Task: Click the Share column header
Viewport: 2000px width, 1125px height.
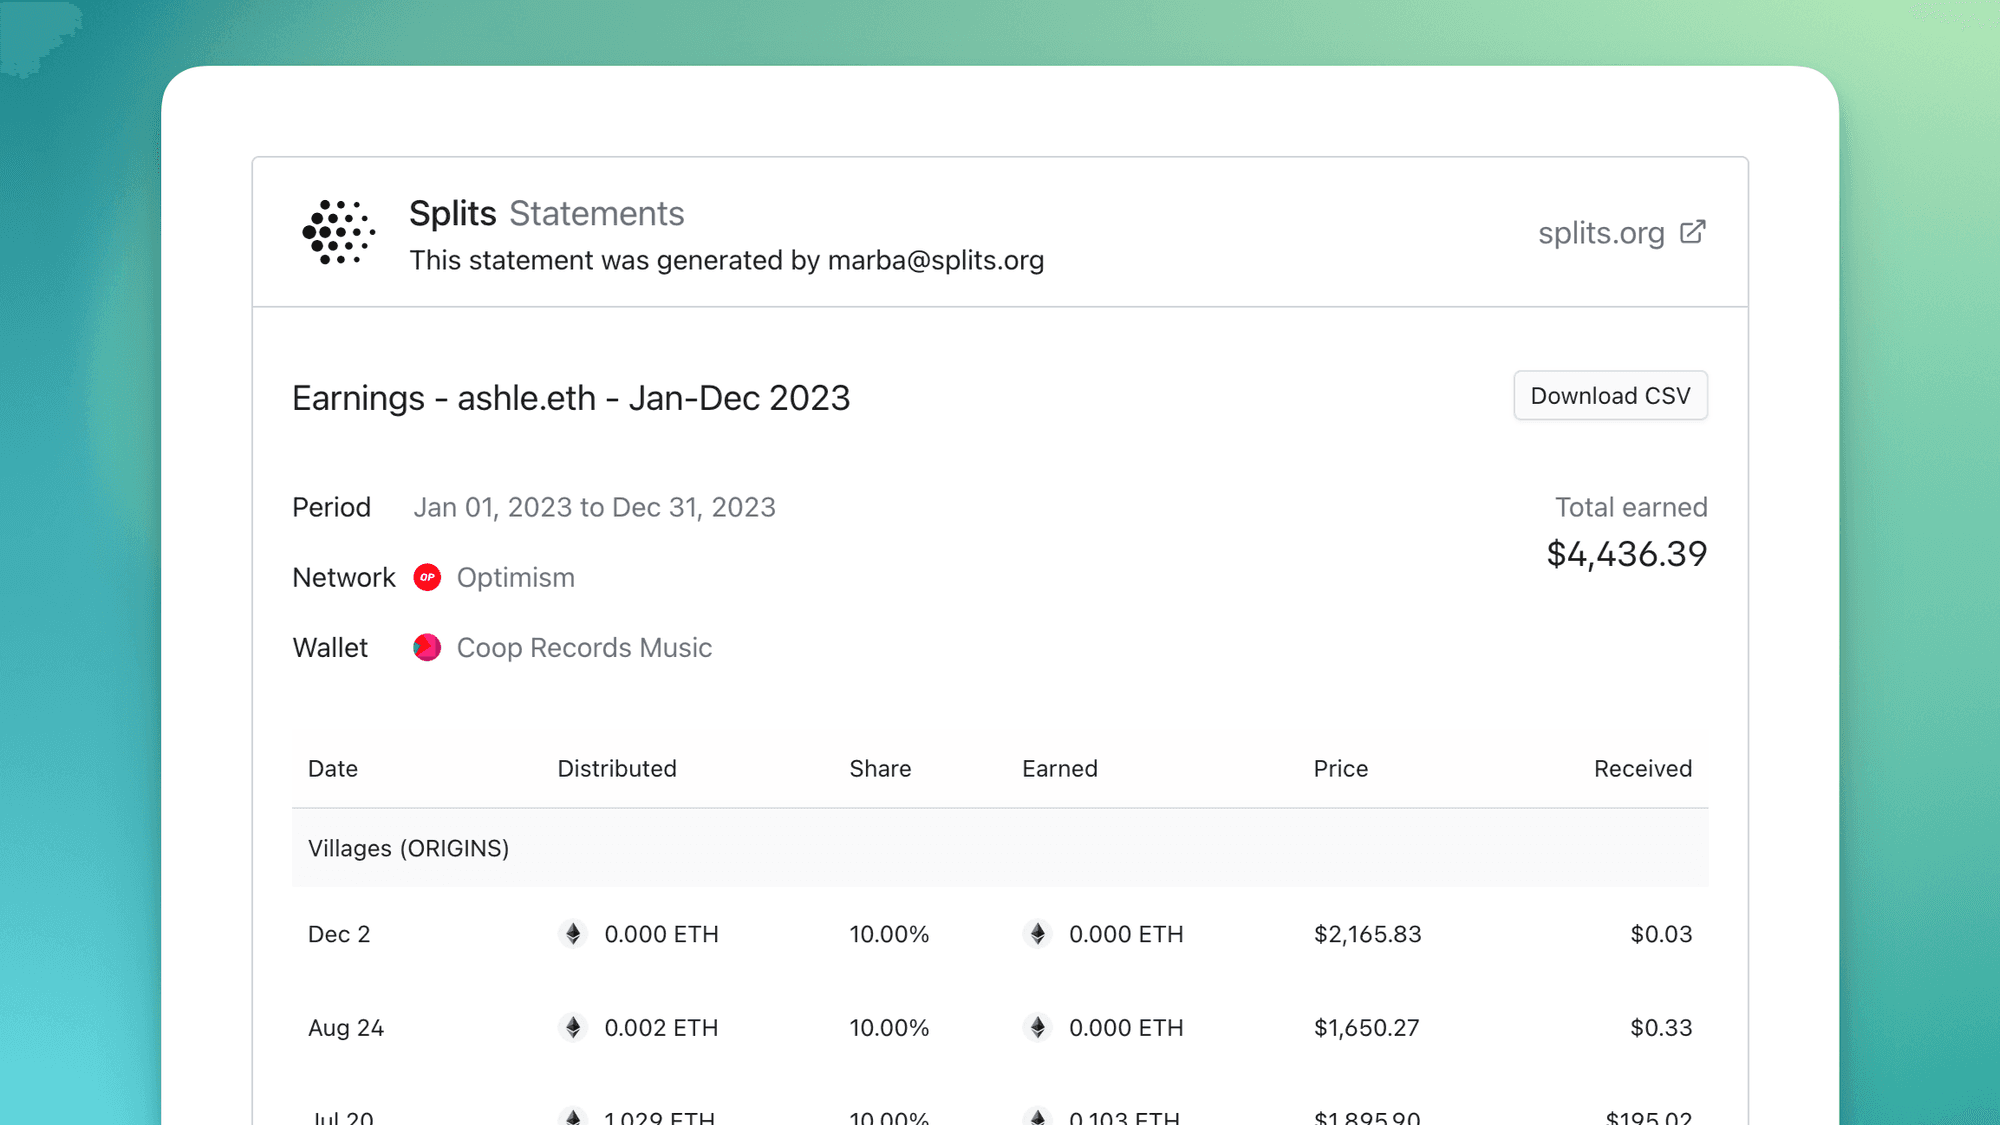Action: (879, 768)
